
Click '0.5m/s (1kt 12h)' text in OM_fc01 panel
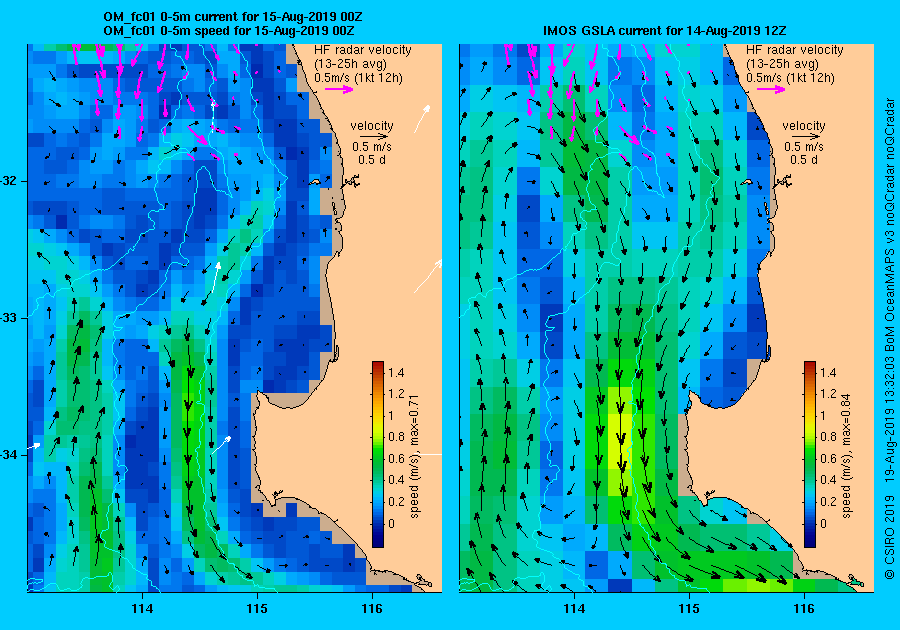pos(358,78)
